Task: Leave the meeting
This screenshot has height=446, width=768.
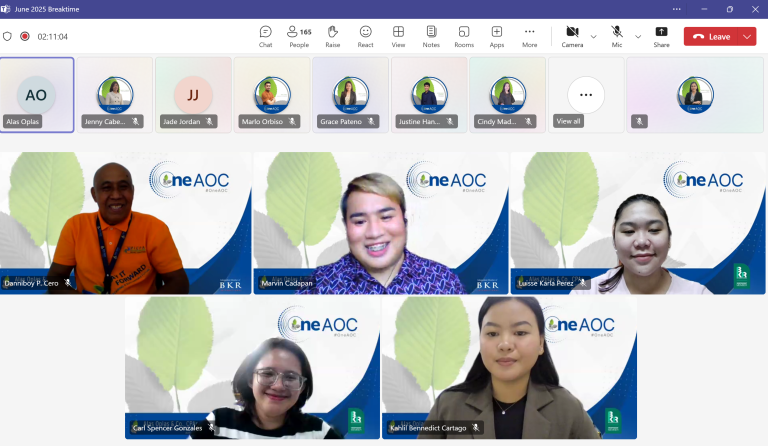Action: tap(711, 36)
